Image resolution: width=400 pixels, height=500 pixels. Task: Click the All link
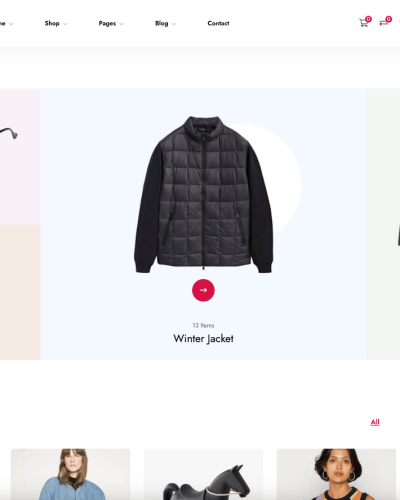[375, 422]
